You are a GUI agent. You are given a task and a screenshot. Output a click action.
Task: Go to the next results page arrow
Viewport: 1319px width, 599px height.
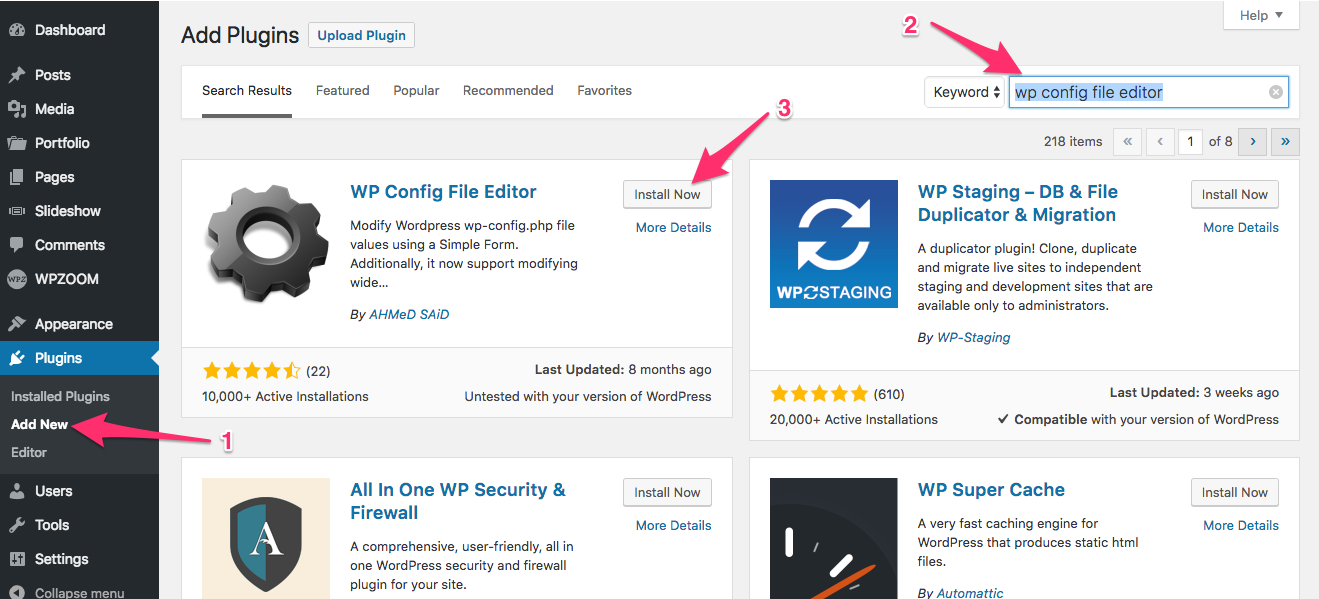coord(1253,141)
